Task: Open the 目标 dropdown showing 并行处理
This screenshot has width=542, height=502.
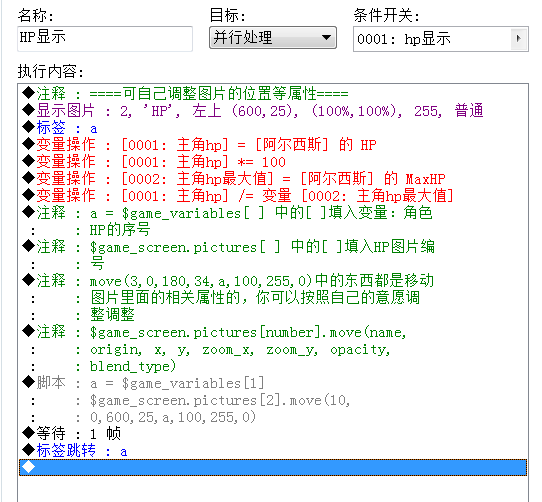Action: click(273, 37)
